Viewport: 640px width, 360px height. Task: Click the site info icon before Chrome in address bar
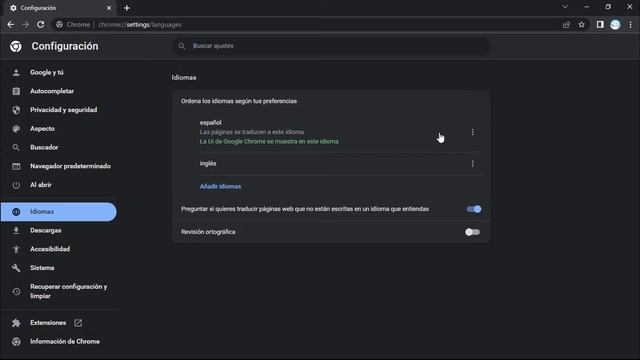[60, 24]
